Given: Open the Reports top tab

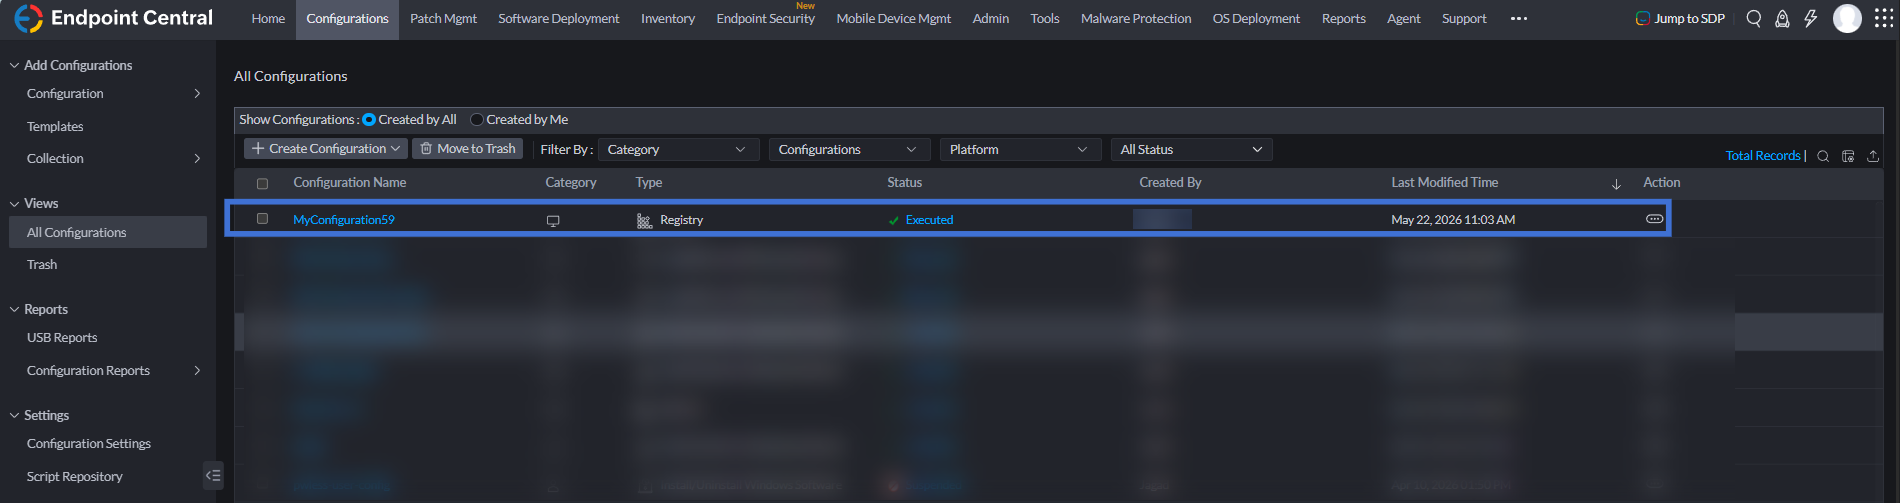Looking at the screenshot, I should click(1344, 18).
